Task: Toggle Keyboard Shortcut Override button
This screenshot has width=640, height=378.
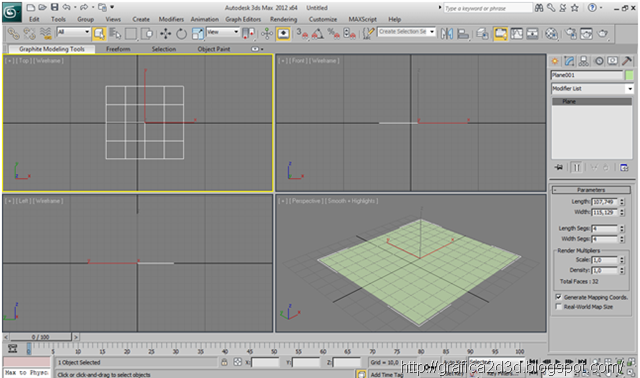Action: point(283,33)
